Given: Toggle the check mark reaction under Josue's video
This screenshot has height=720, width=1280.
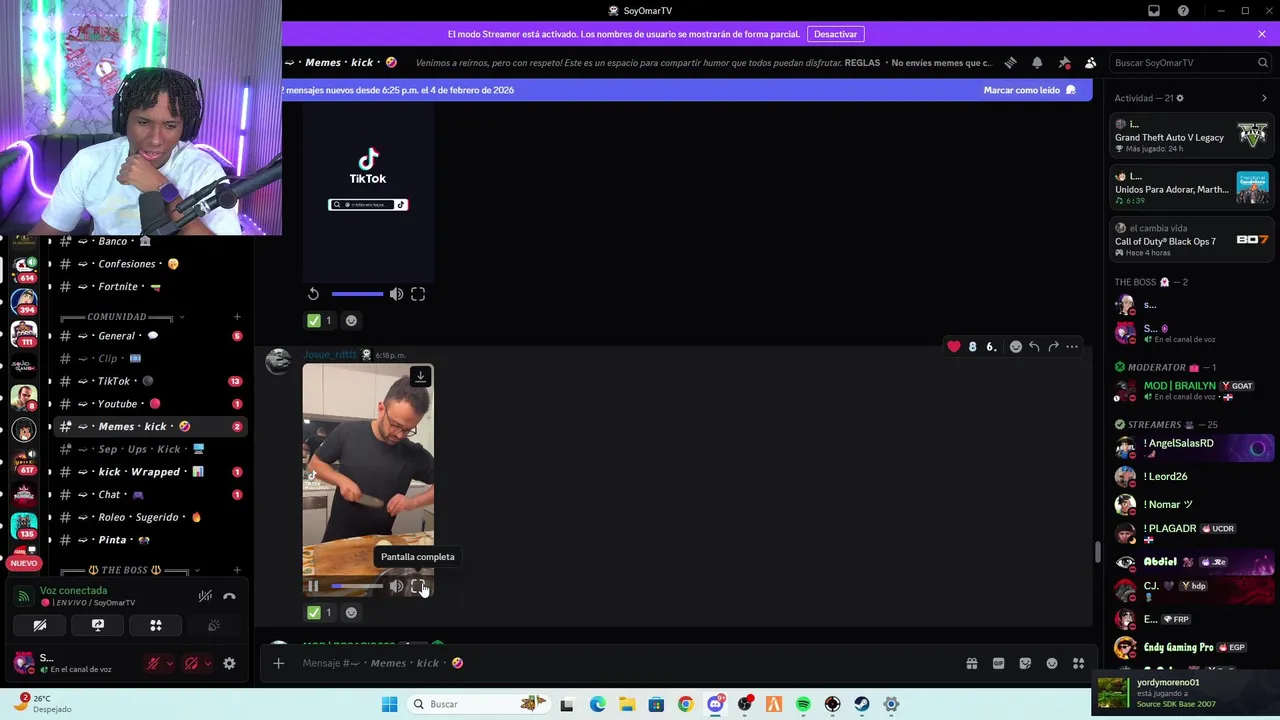Looking at the screenshot, I should pos(320,612).
